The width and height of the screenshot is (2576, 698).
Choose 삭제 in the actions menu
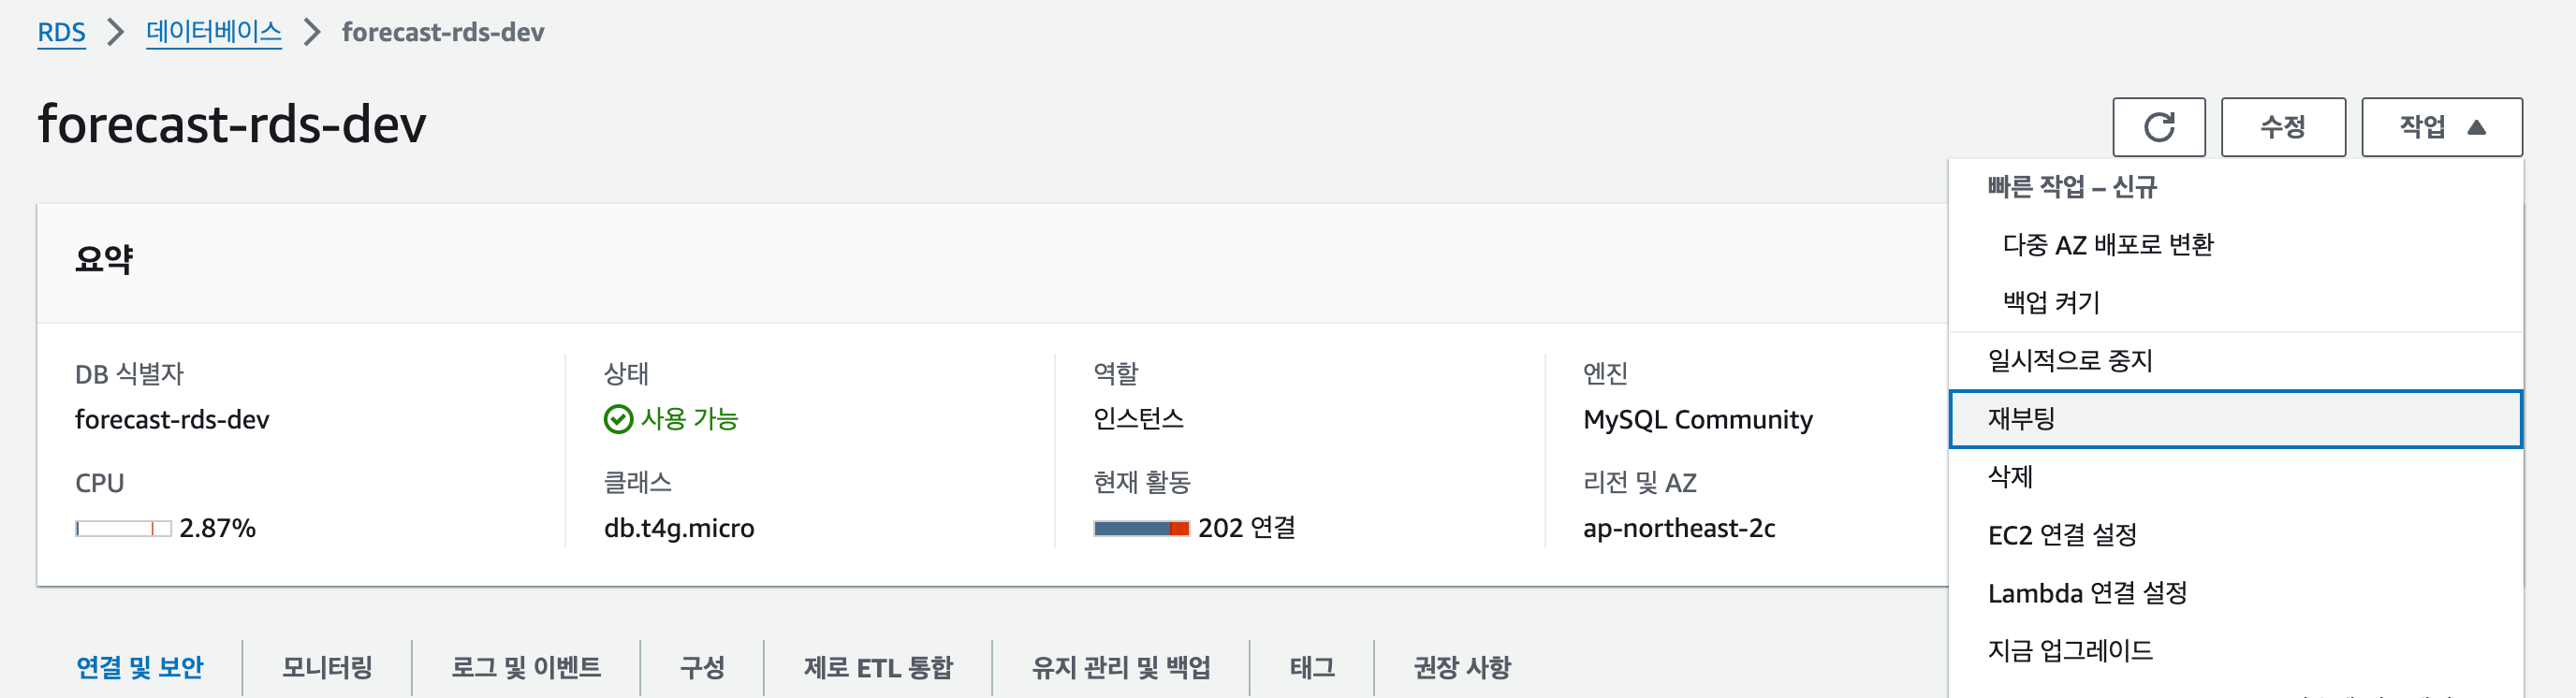[x=2235, y=477]
